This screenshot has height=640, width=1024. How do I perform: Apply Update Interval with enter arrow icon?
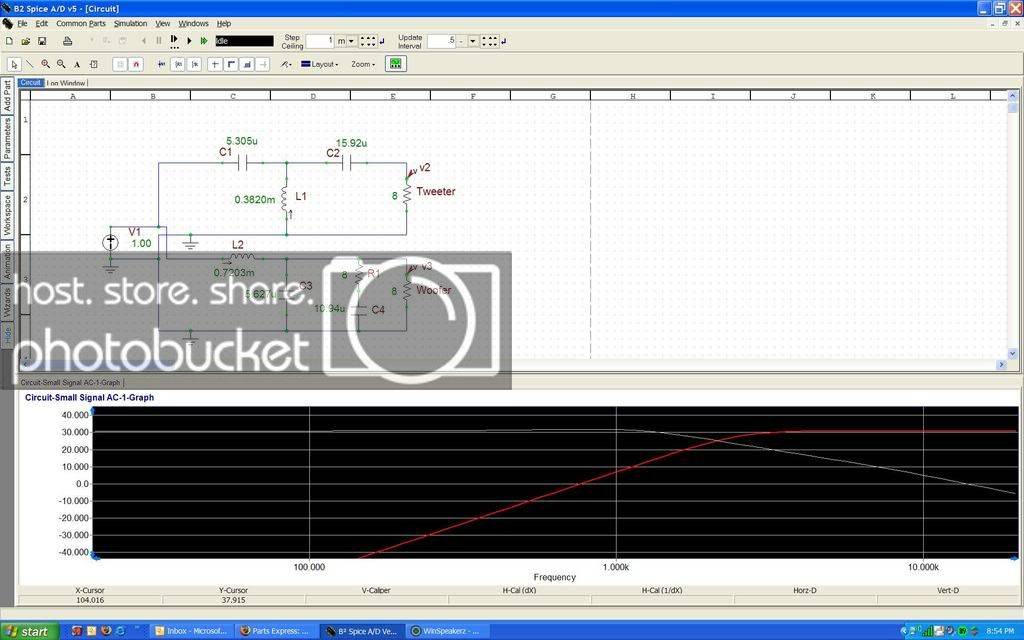click(504, 41)
